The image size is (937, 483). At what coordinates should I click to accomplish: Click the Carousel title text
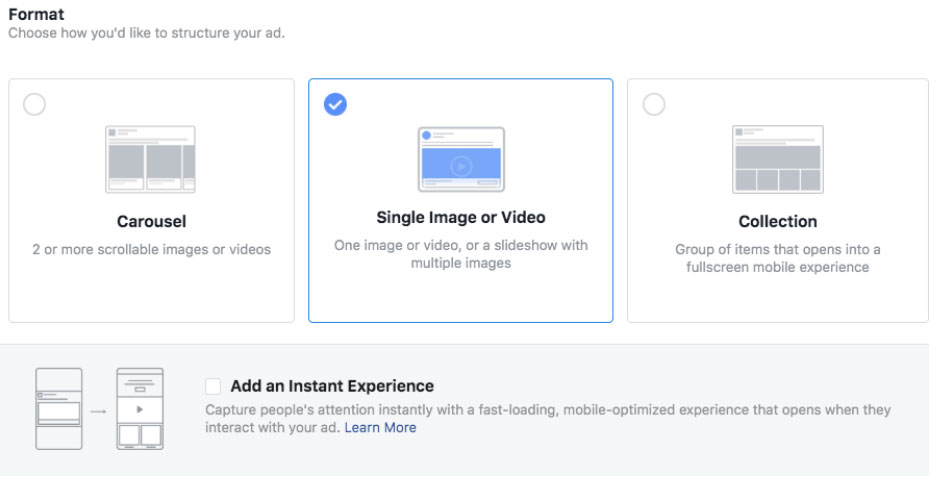click(x=151, y=221)
